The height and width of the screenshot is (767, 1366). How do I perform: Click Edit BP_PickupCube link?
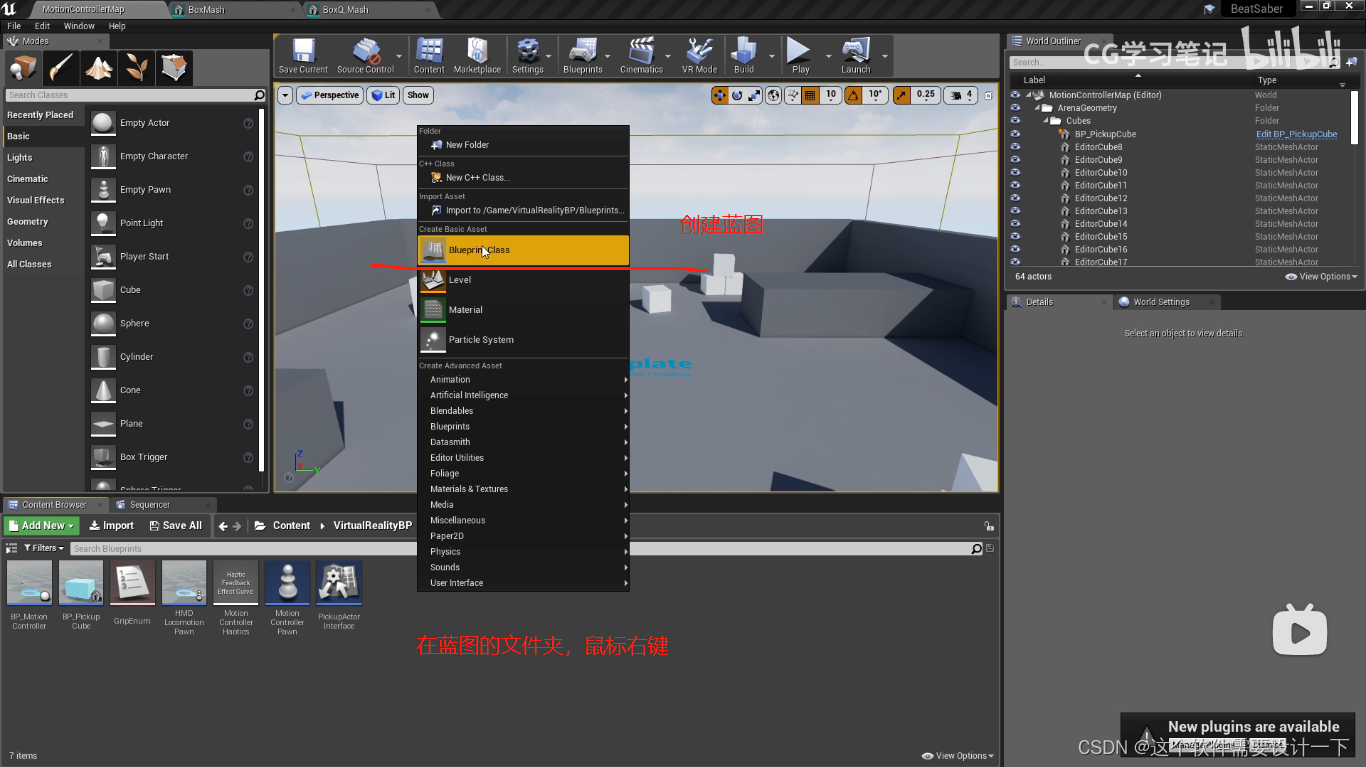(x=1296, y=134)
